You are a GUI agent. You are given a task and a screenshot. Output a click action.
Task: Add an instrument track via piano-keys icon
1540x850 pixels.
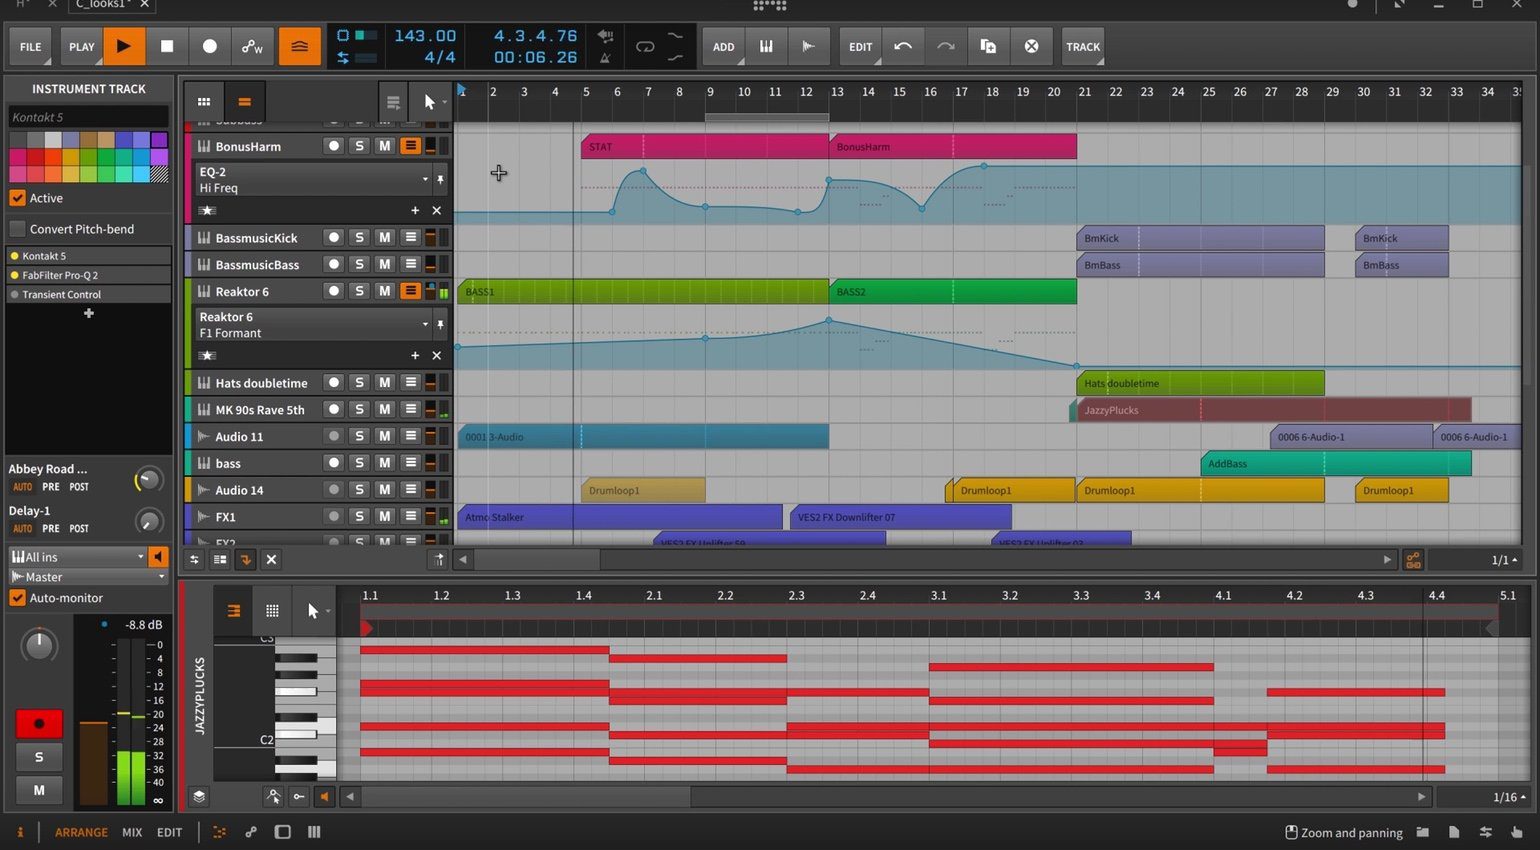tap(766, 46)
